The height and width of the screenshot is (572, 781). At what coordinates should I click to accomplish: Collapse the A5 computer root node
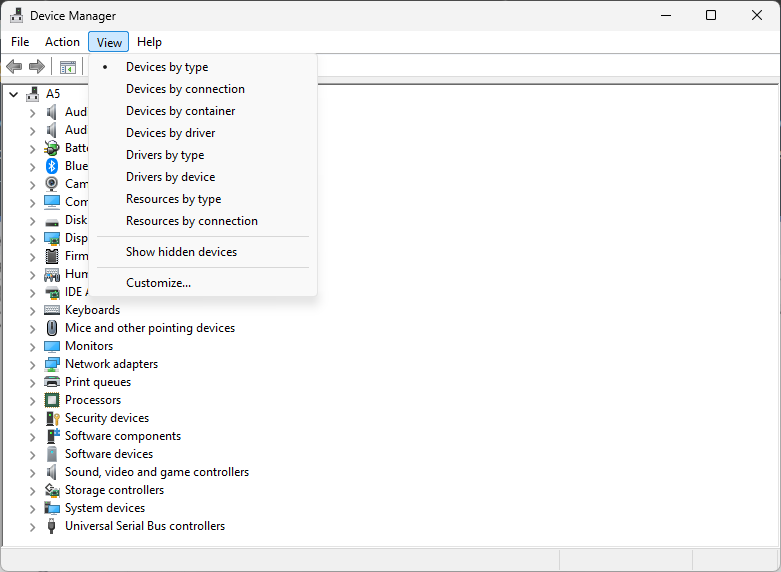tap(13, 94)
